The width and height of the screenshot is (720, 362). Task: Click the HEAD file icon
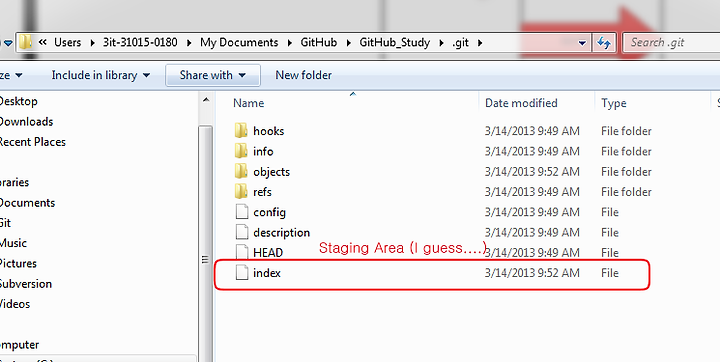point(242,252)
